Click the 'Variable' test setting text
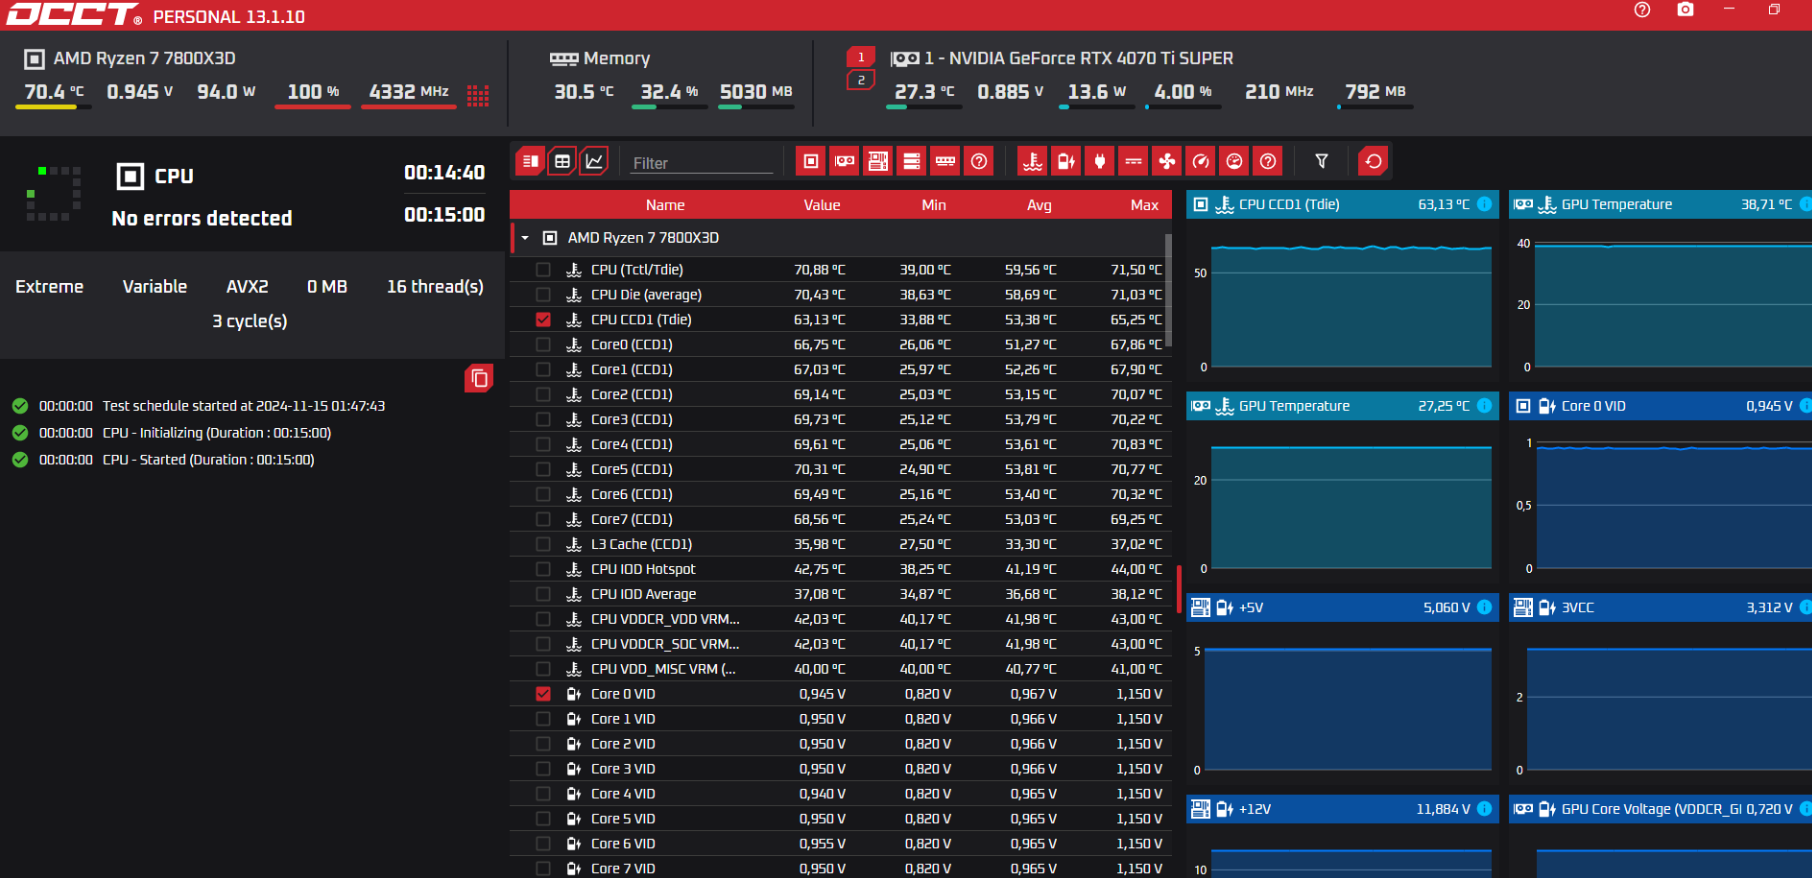 click(x=155, y=287)
